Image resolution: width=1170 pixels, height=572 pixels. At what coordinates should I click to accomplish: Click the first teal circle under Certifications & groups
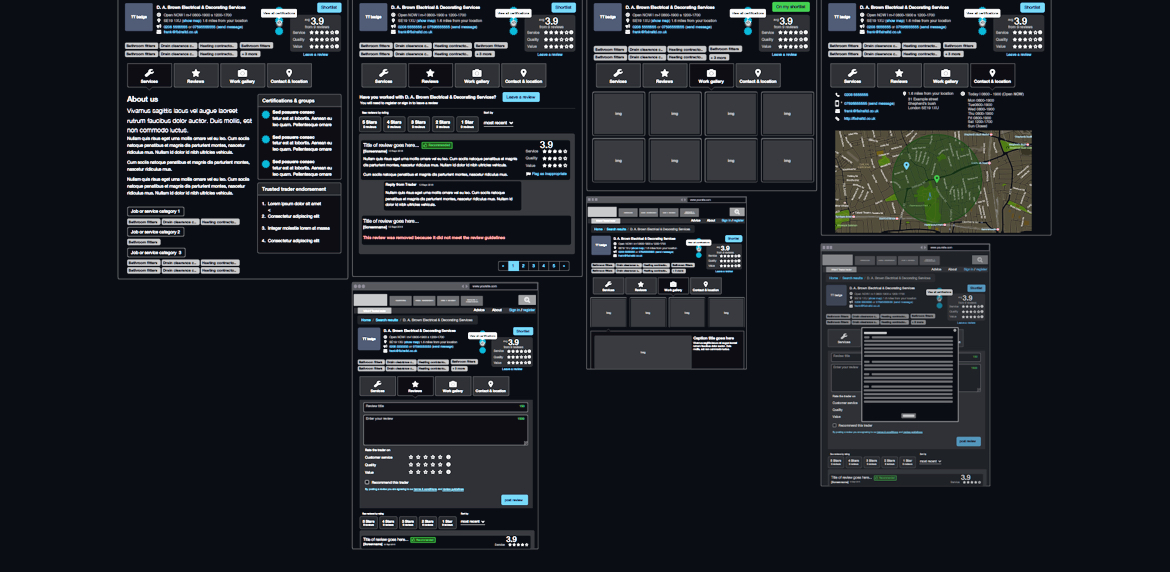coord(266,114)
